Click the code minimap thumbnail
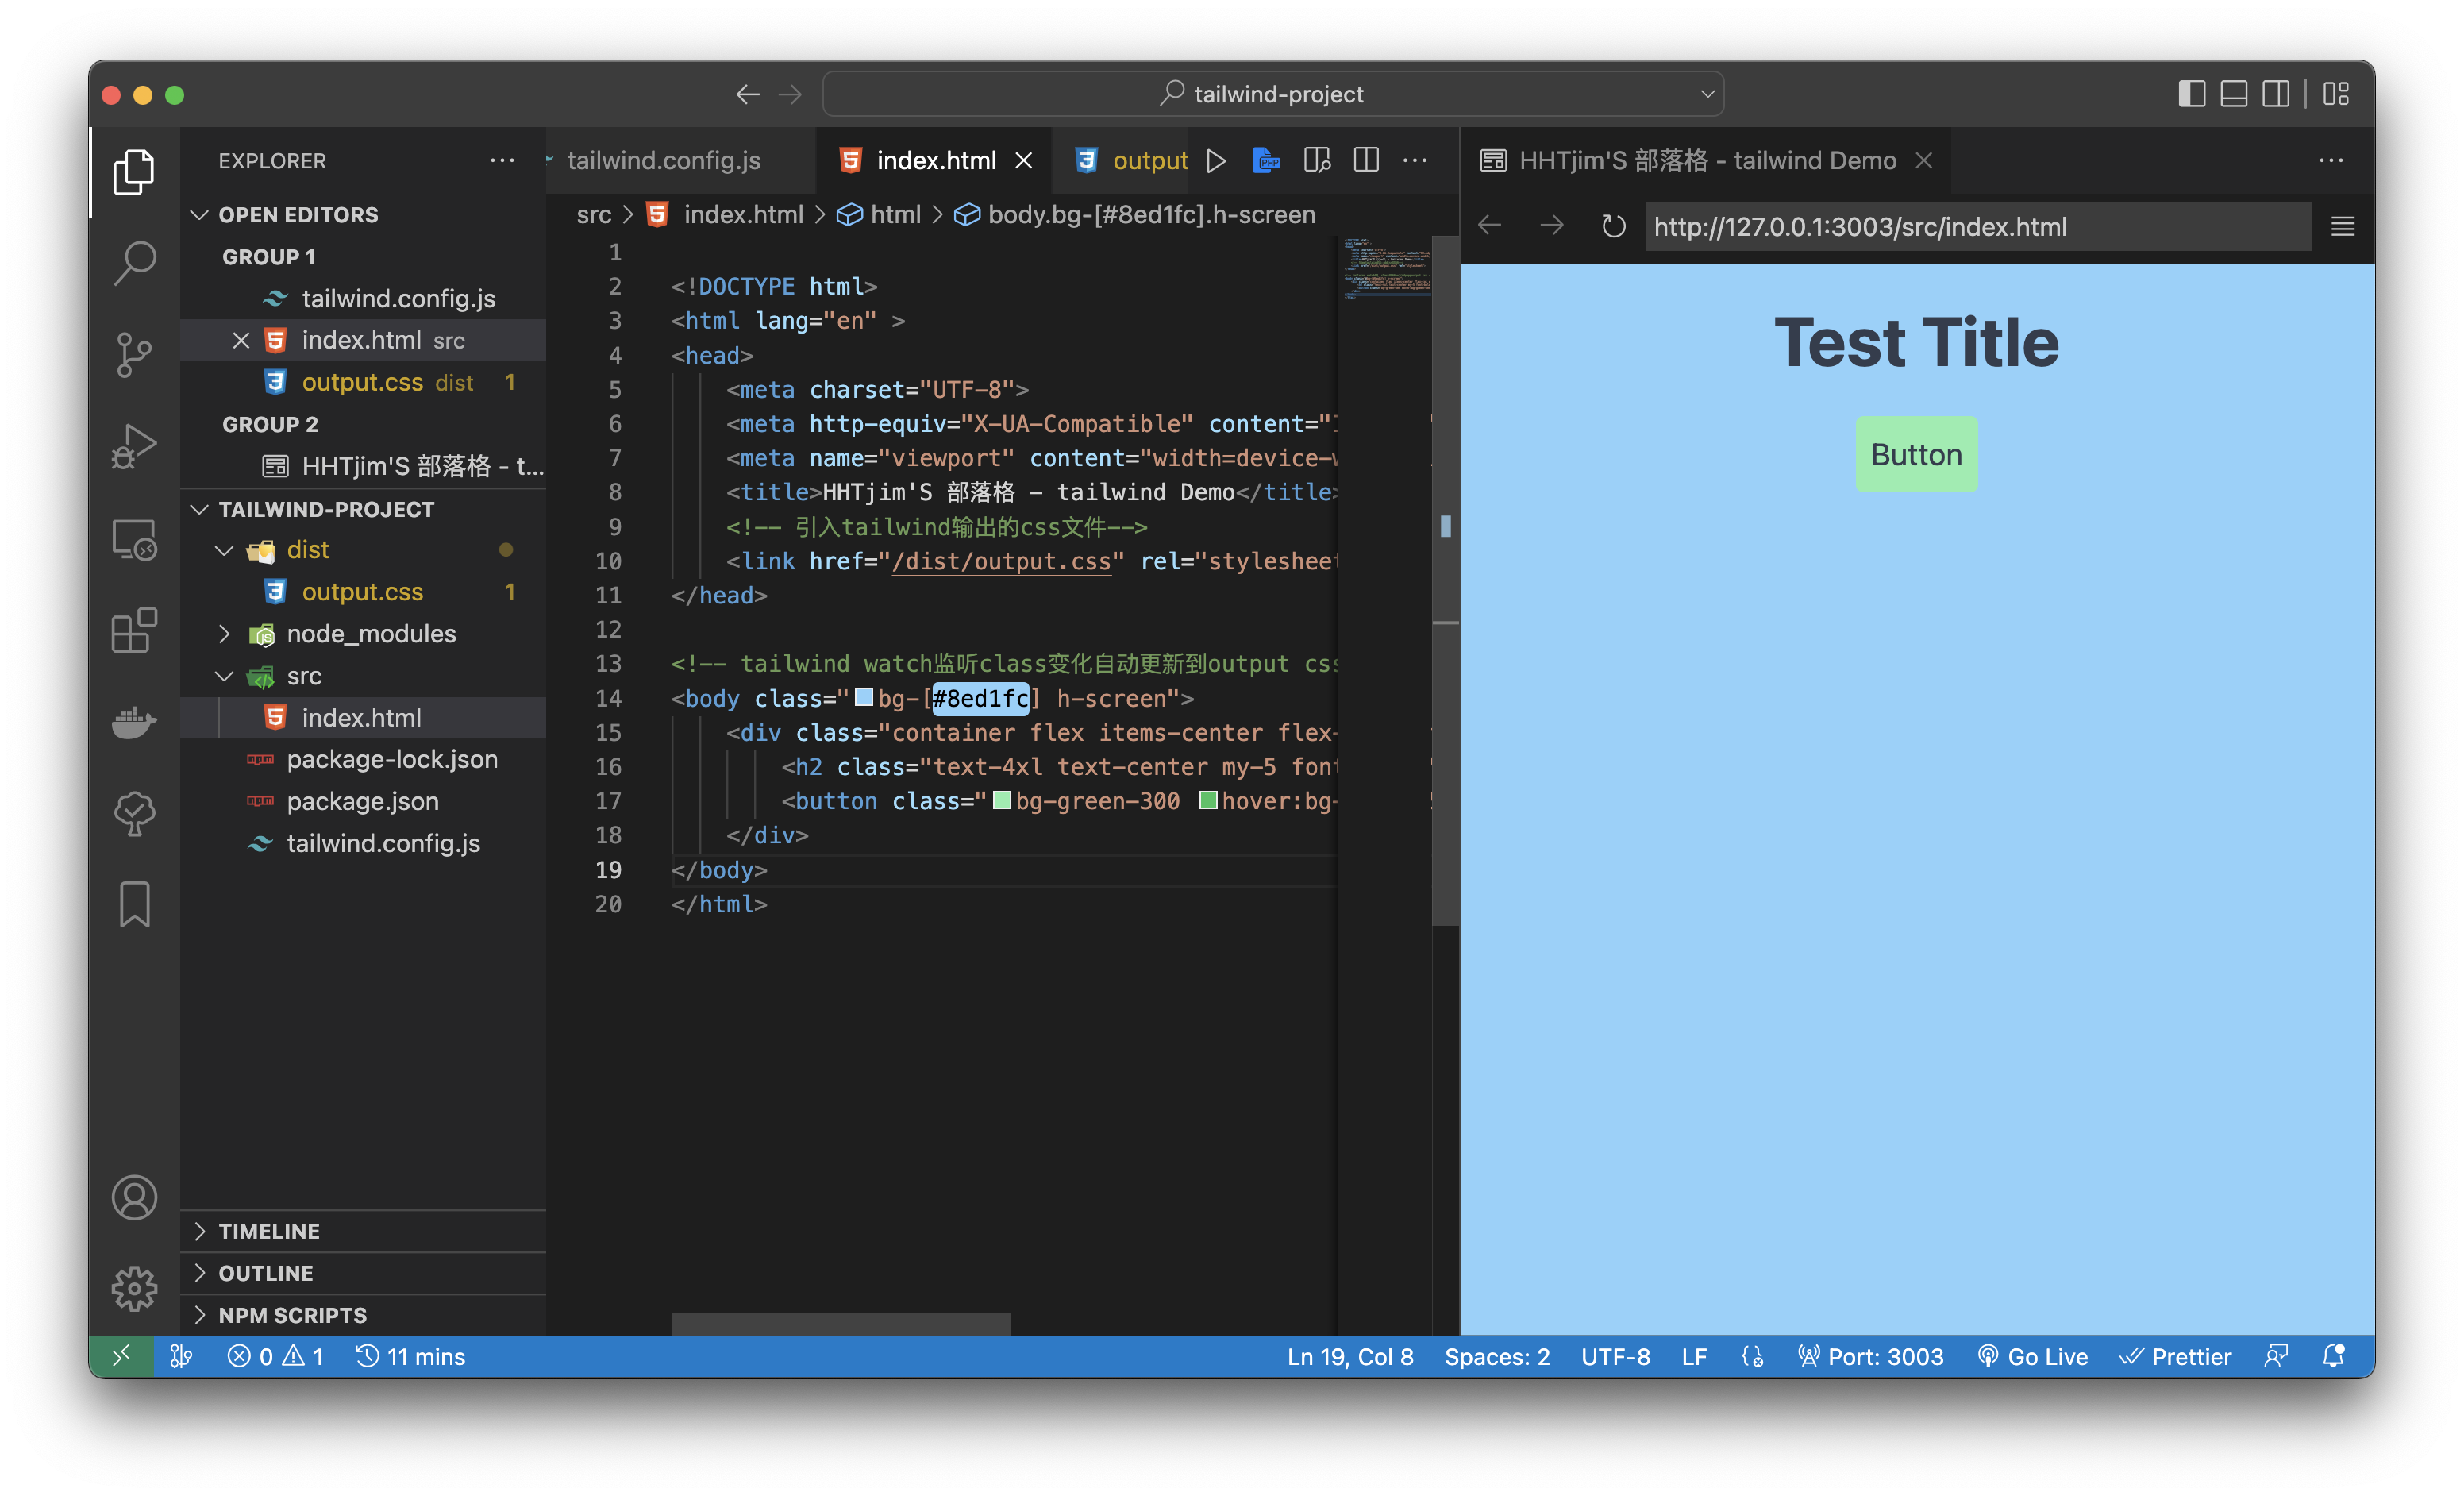Screen dimensions: 2464x1496 1387,269
